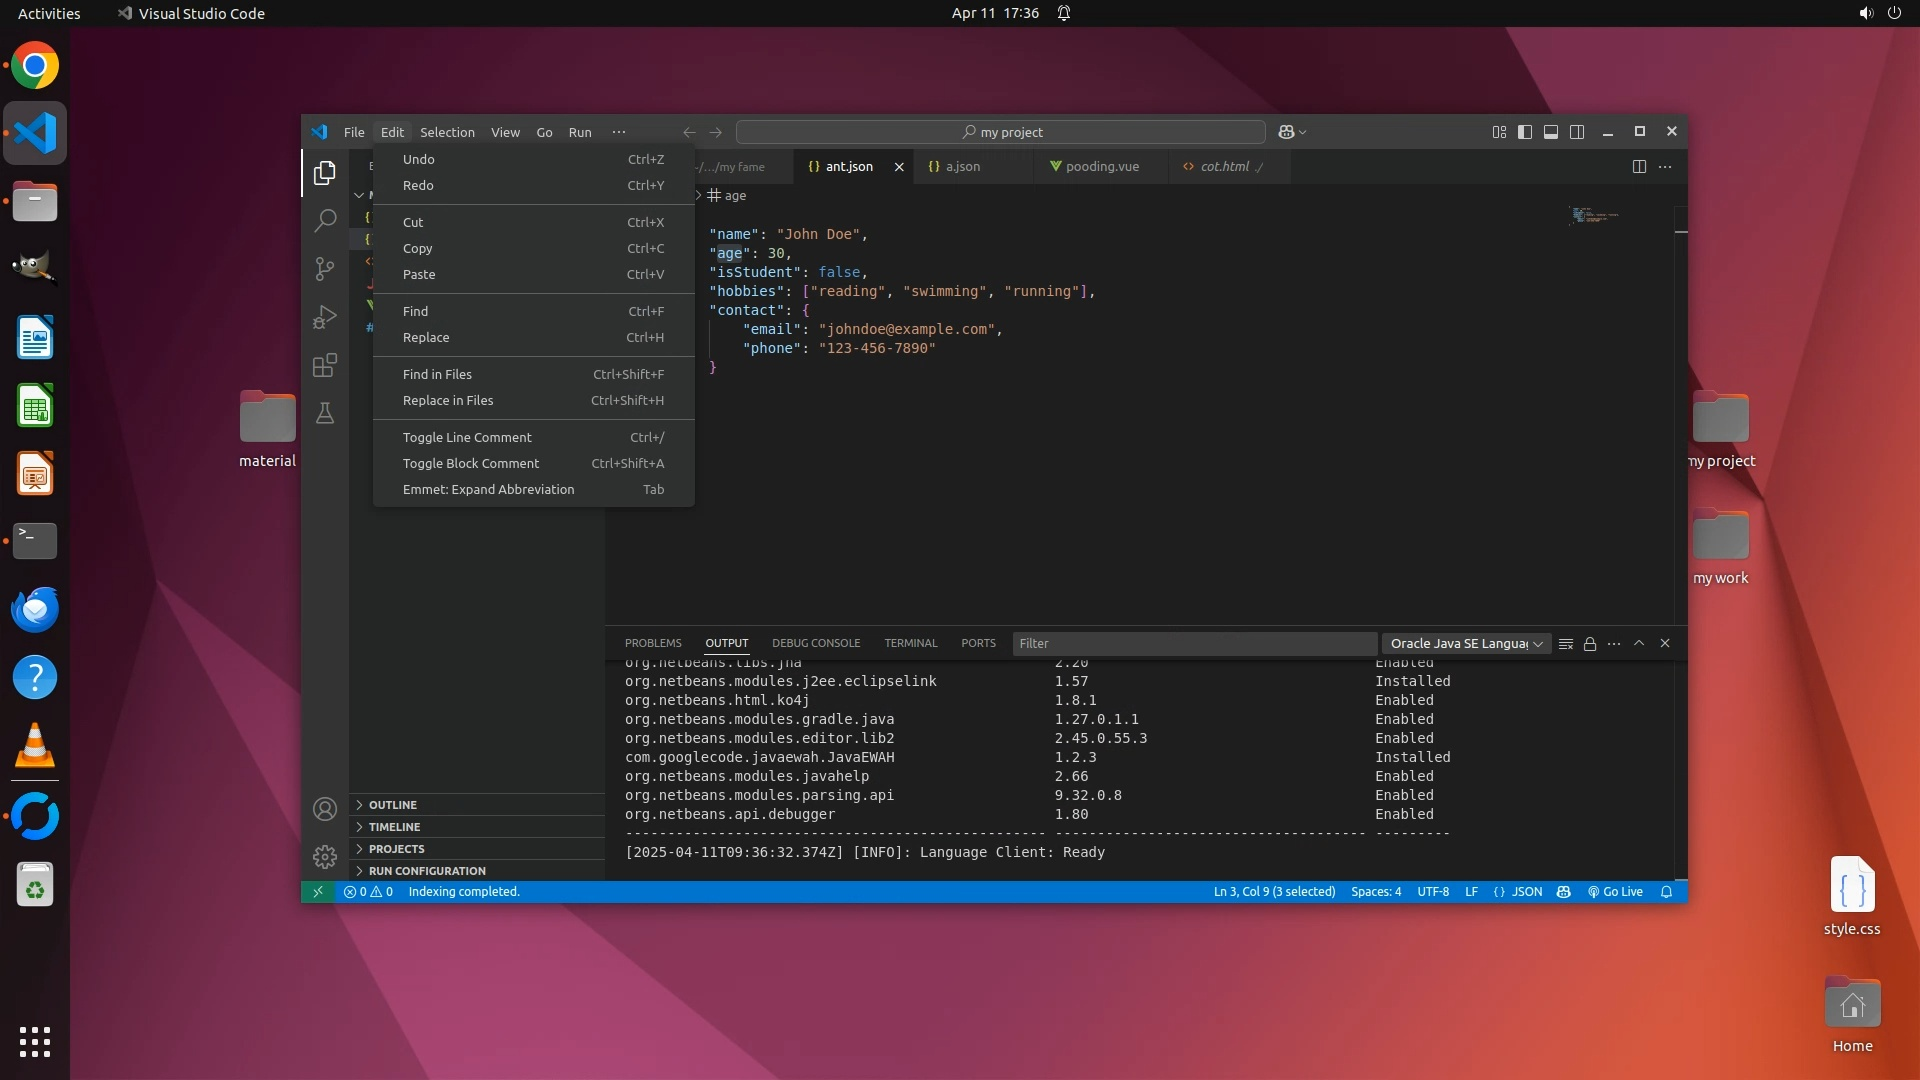
Task: Open the Oracle Java SE Language output dropdown
Action: [1466, 644]
